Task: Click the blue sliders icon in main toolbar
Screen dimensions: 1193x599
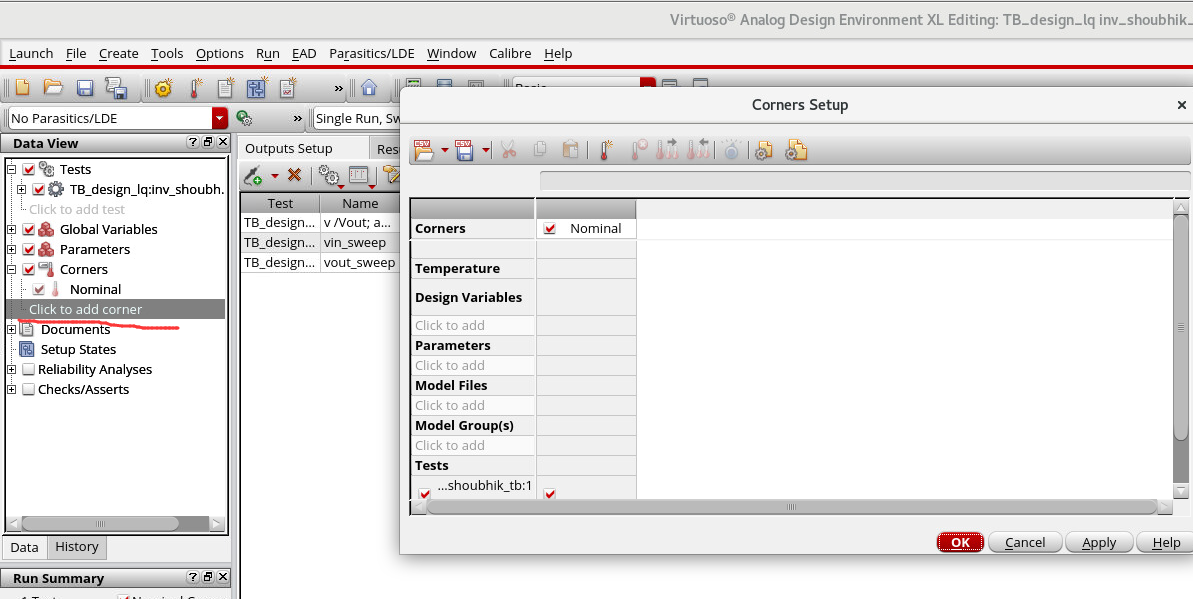Action: pyautogui.click(x=256, y=88)
